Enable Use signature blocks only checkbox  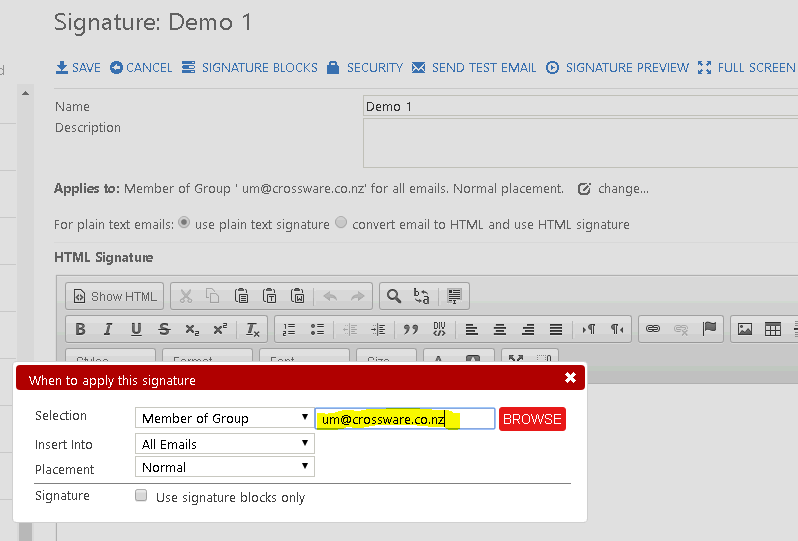tap(141, 495)
